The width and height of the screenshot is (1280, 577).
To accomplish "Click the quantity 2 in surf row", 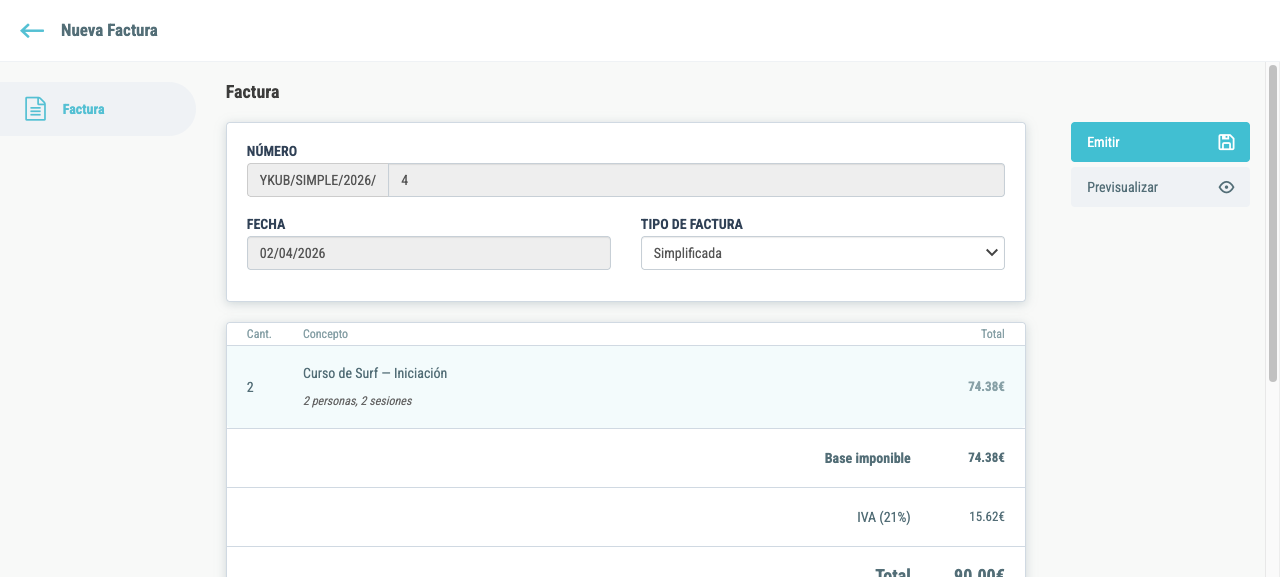I will tap(250, 387).
